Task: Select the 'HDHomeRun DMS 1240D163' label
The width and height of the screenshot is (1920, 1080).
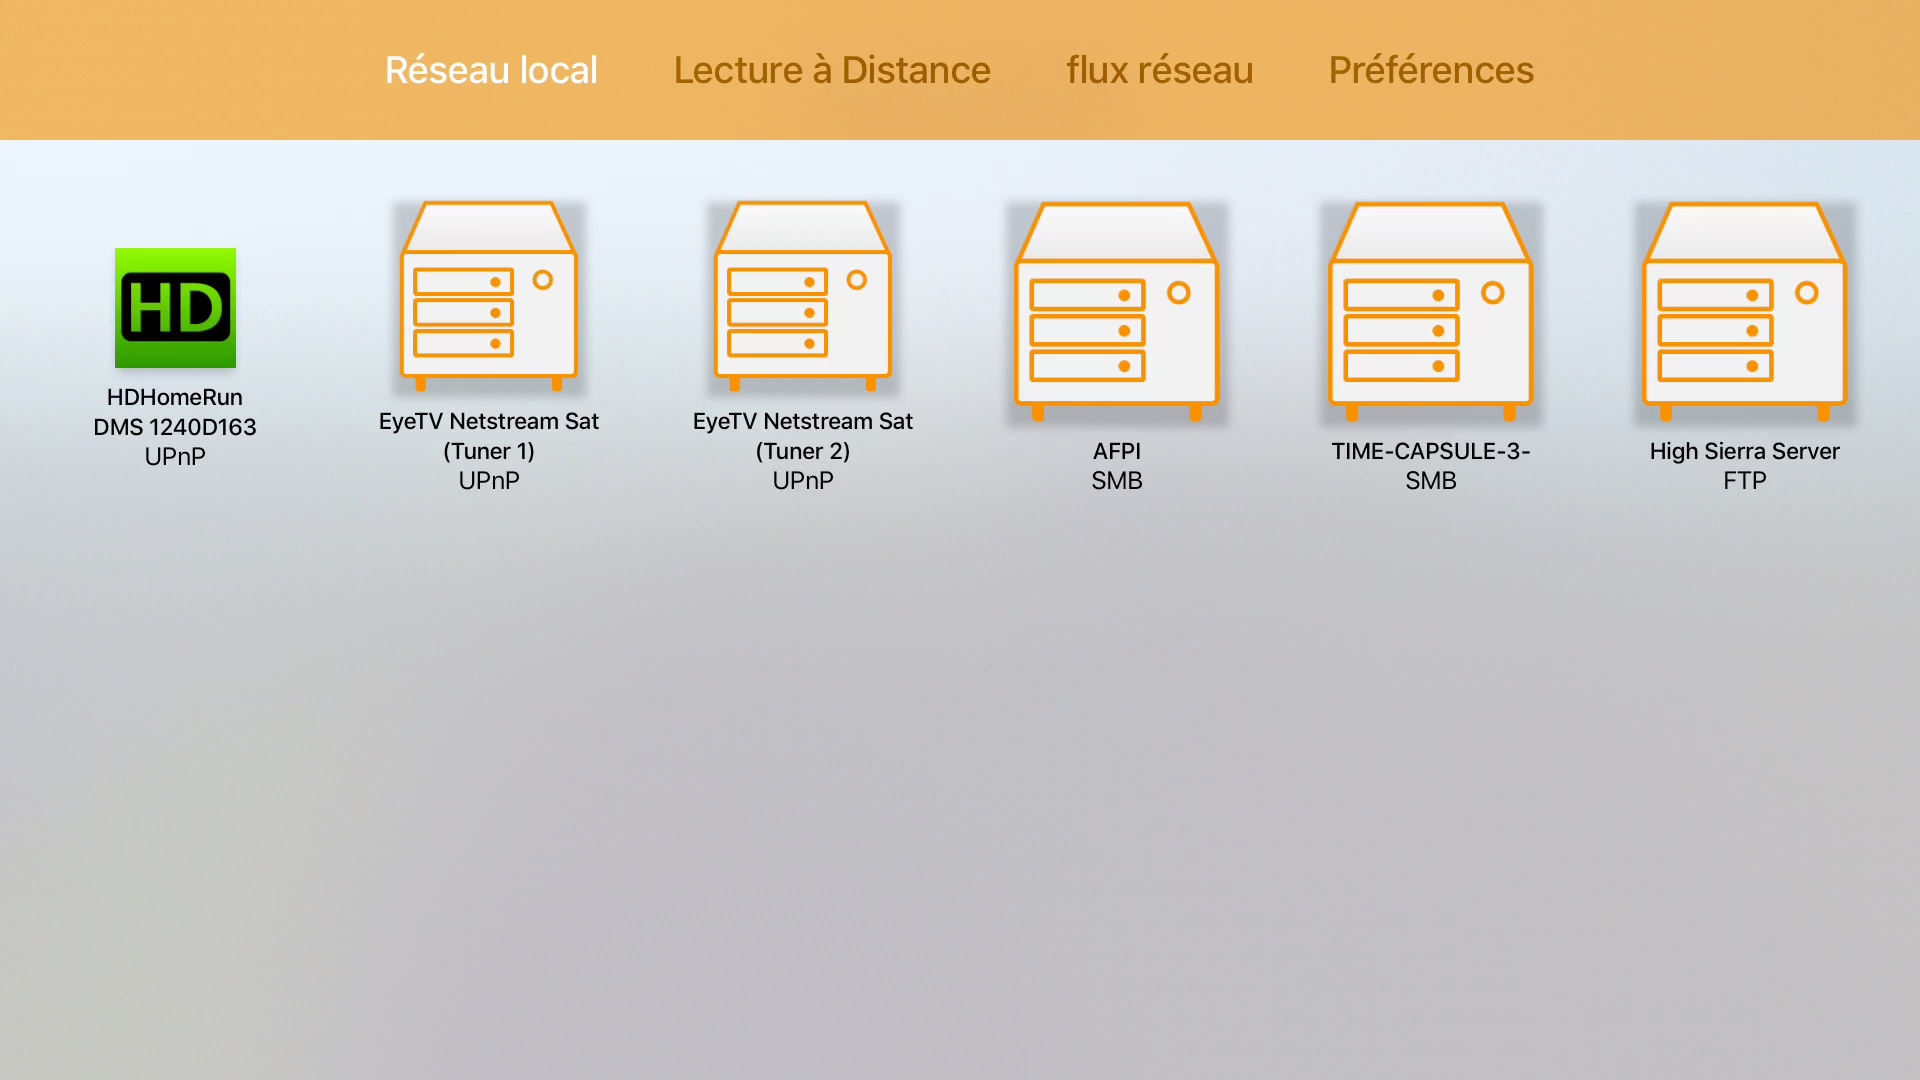Action: 175,412
